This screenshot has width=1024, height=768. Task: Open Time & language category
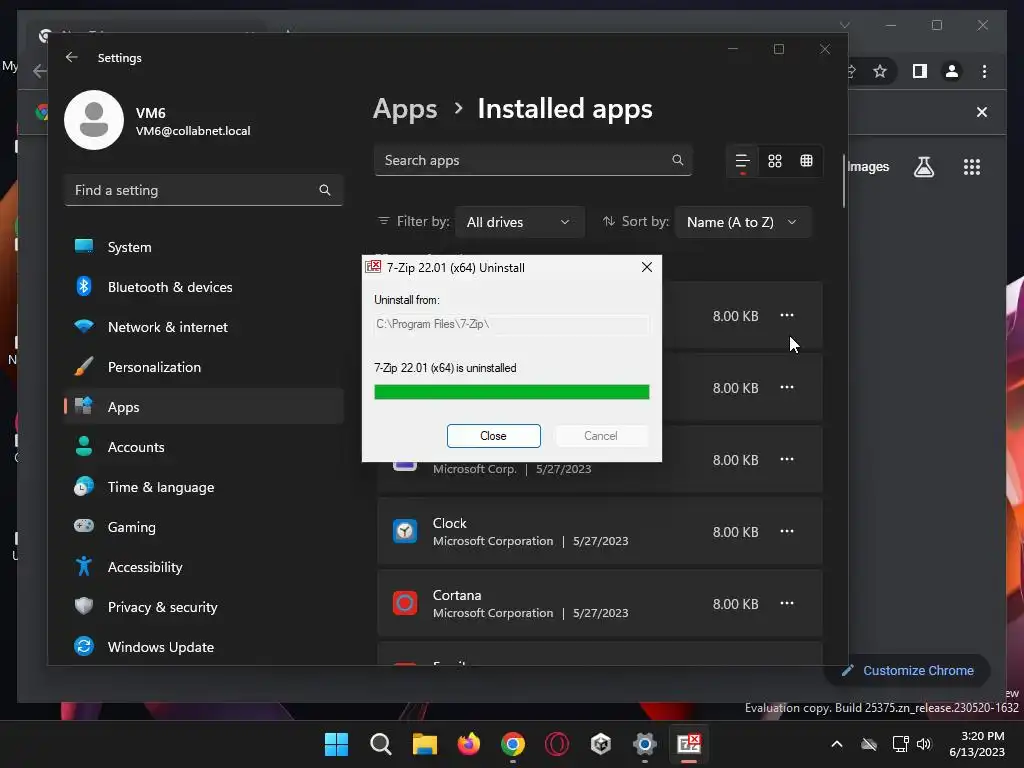(204, 487)
